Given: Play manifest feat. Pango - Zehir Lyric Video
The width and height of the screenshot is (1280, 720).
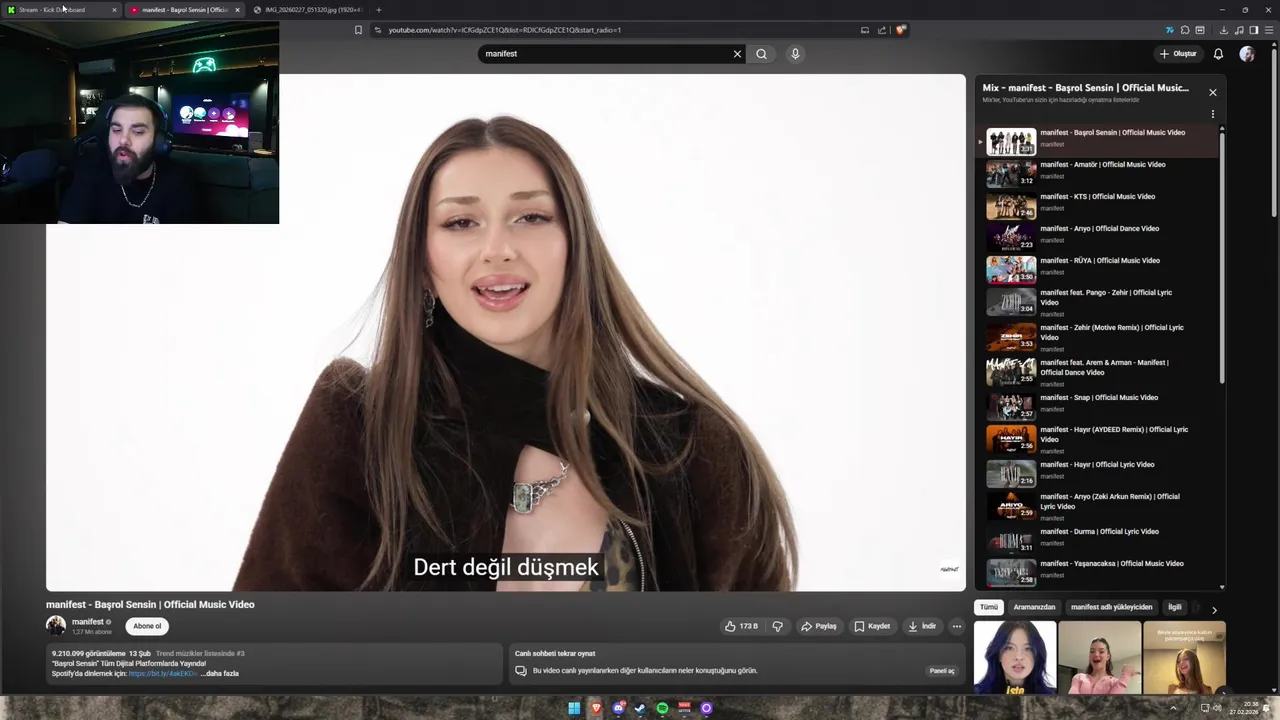Looking at the screenshot, I should [x=1097, y=302].
